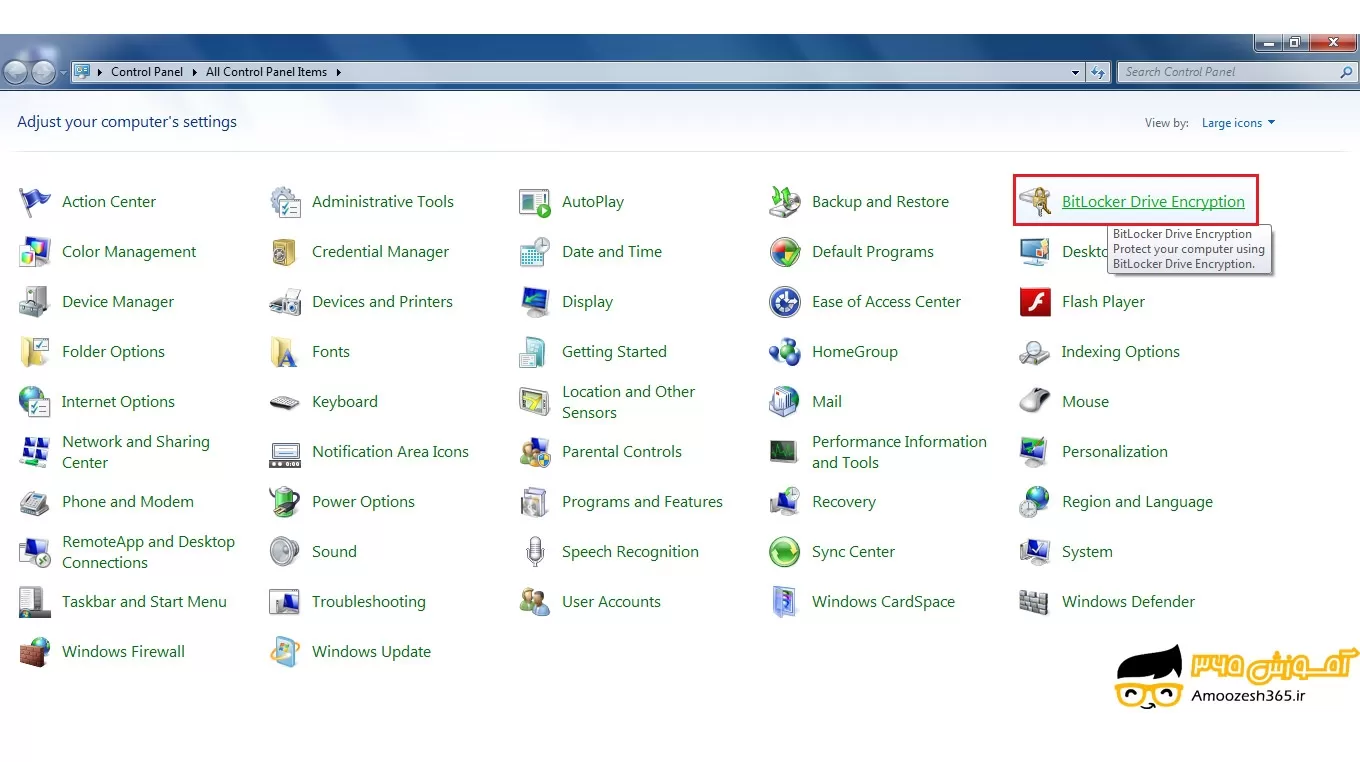Open the Color Management icon
Image resolution: width=1360 pixels, height=762 pixels.
point(35,252)
